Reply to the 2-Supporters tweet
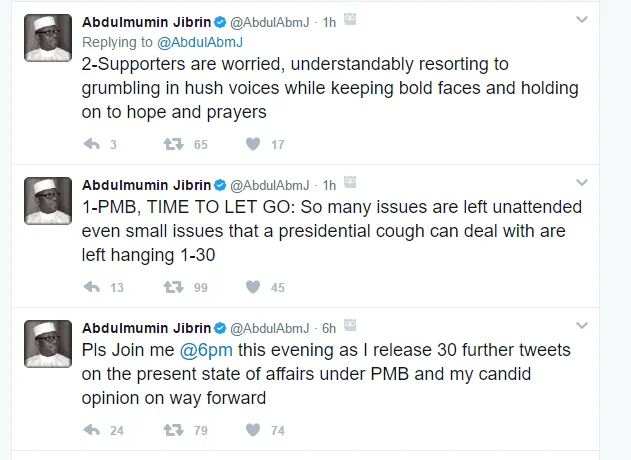The width and height of the screenshot is (631, 460). 91,144
